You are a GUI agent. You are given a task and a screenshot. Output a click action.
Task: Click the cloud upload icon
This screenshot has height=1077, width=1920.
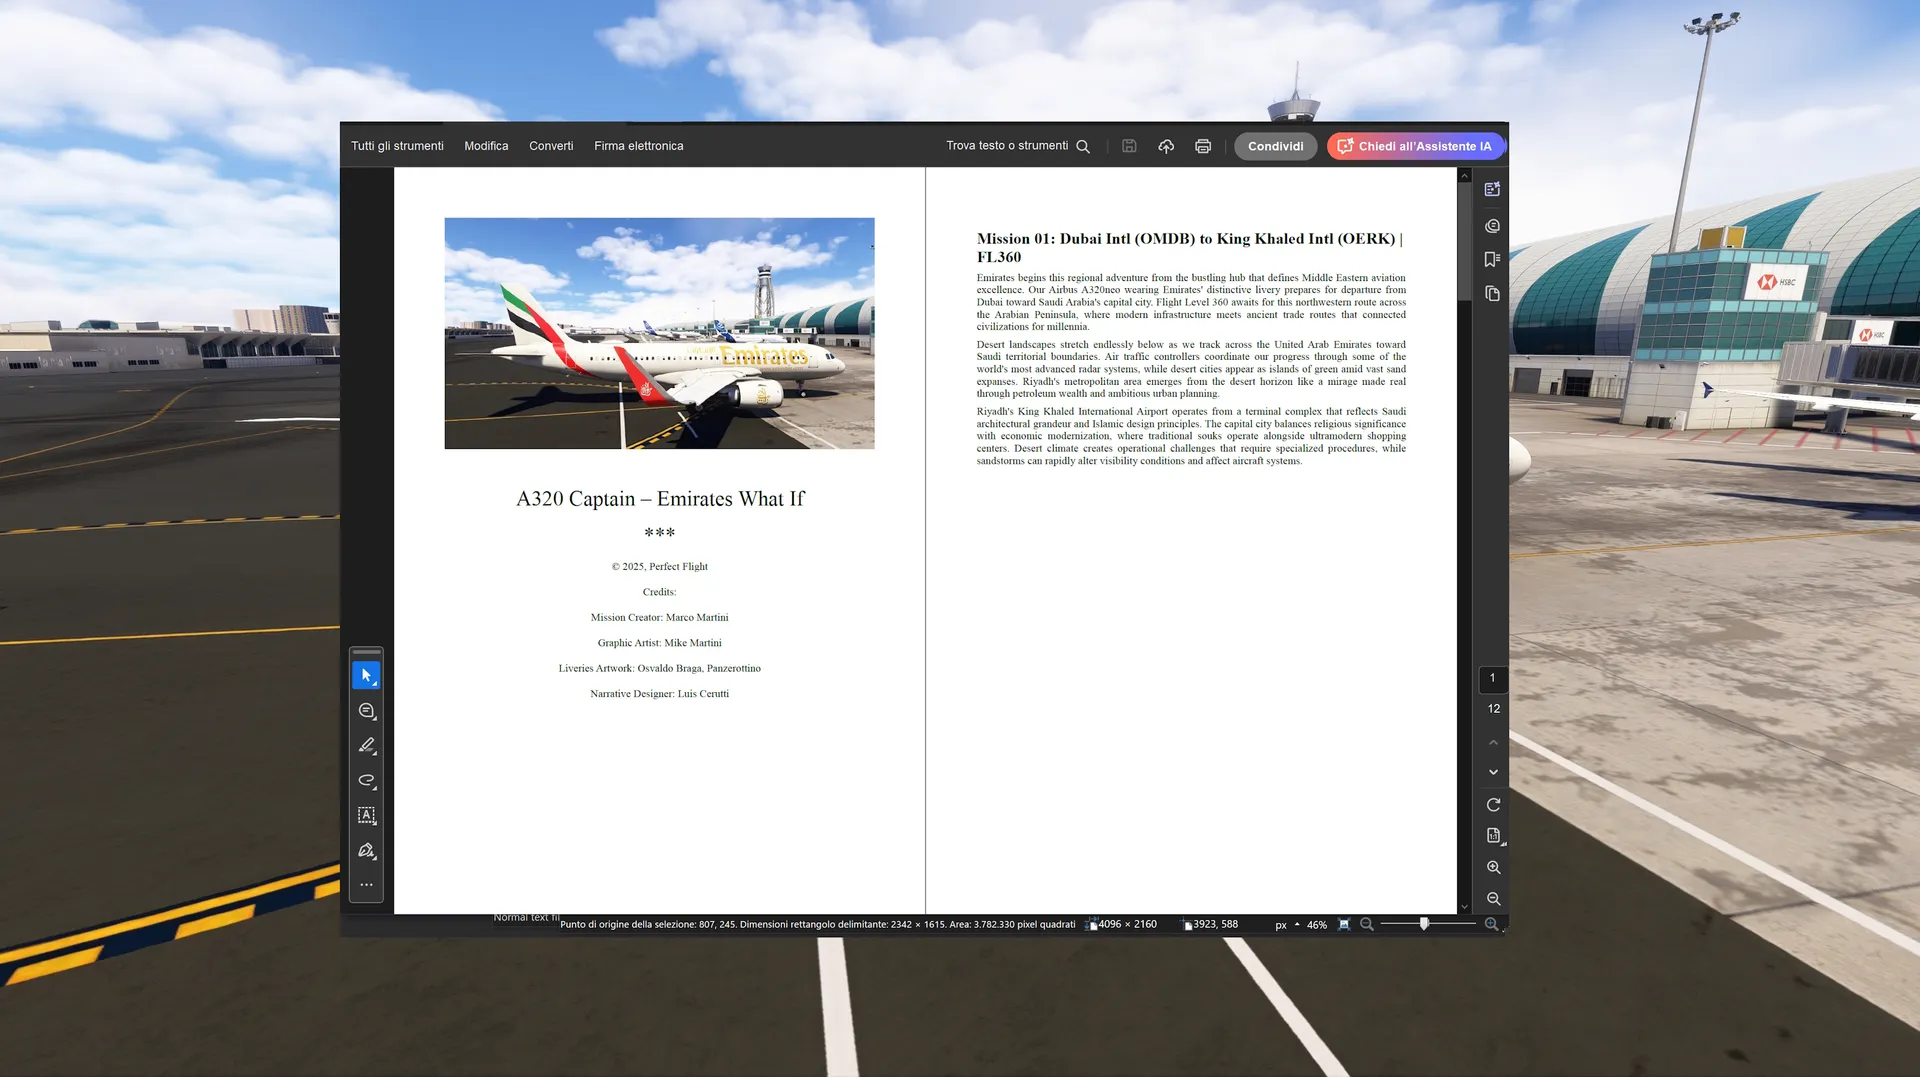(1166, 146)
